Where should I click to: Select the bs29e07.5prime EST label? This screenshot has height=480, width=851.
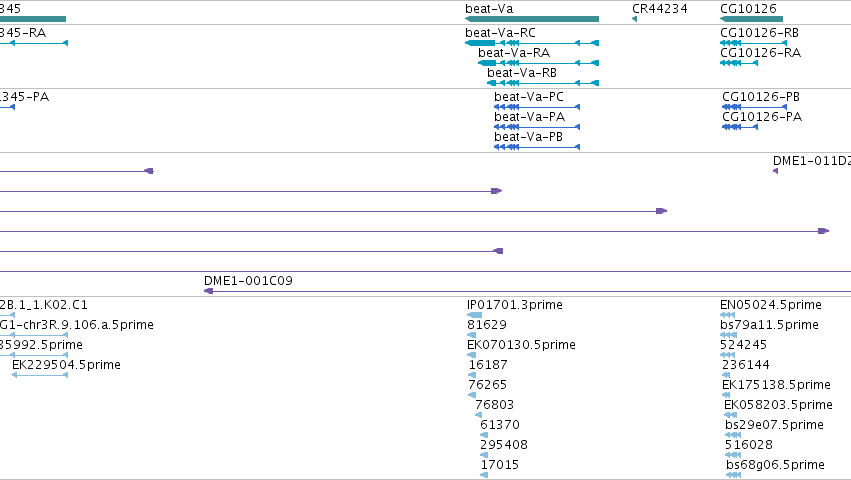(x=774, y=425)
